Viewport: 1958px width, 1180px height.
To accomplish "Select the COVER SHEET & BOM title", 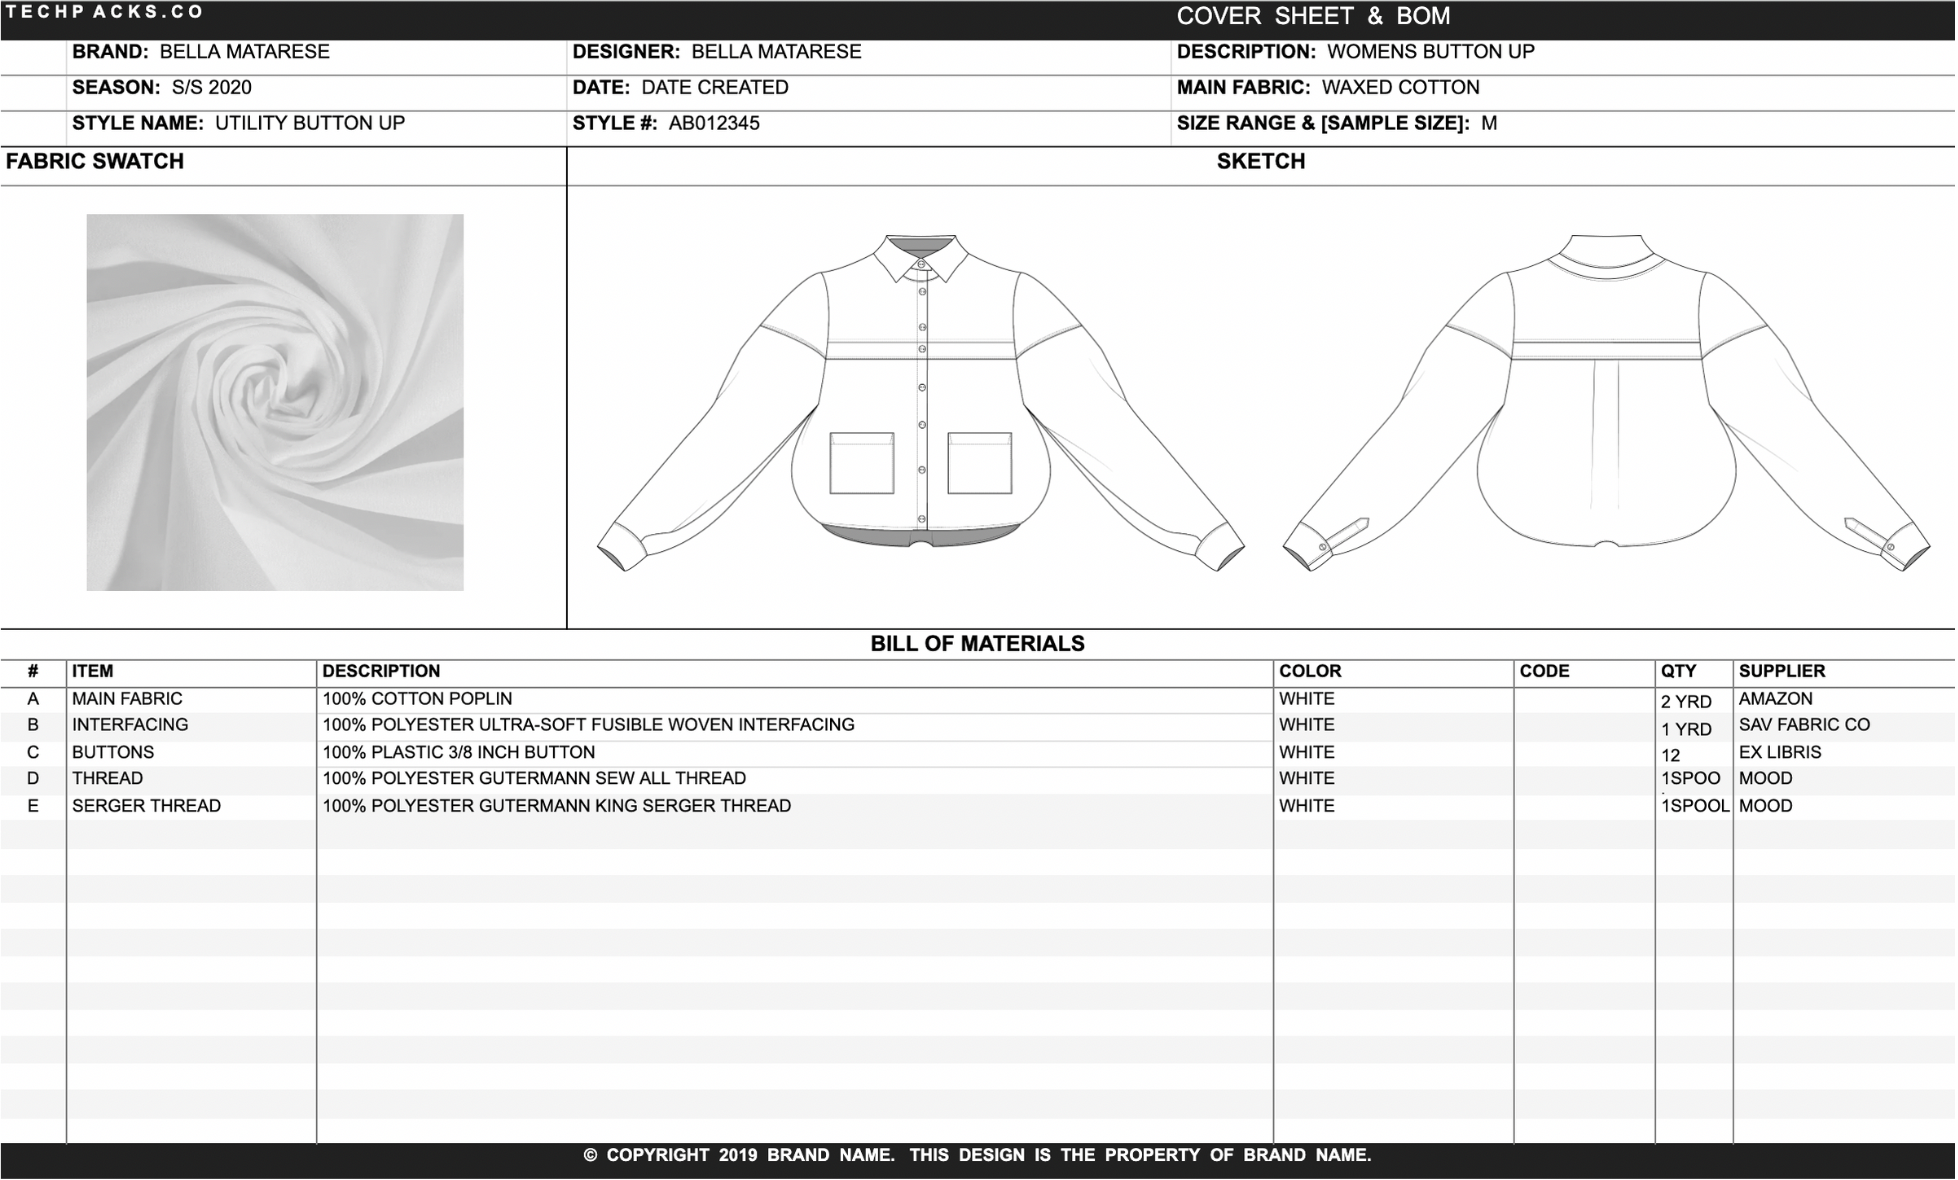I will 1313,16.
